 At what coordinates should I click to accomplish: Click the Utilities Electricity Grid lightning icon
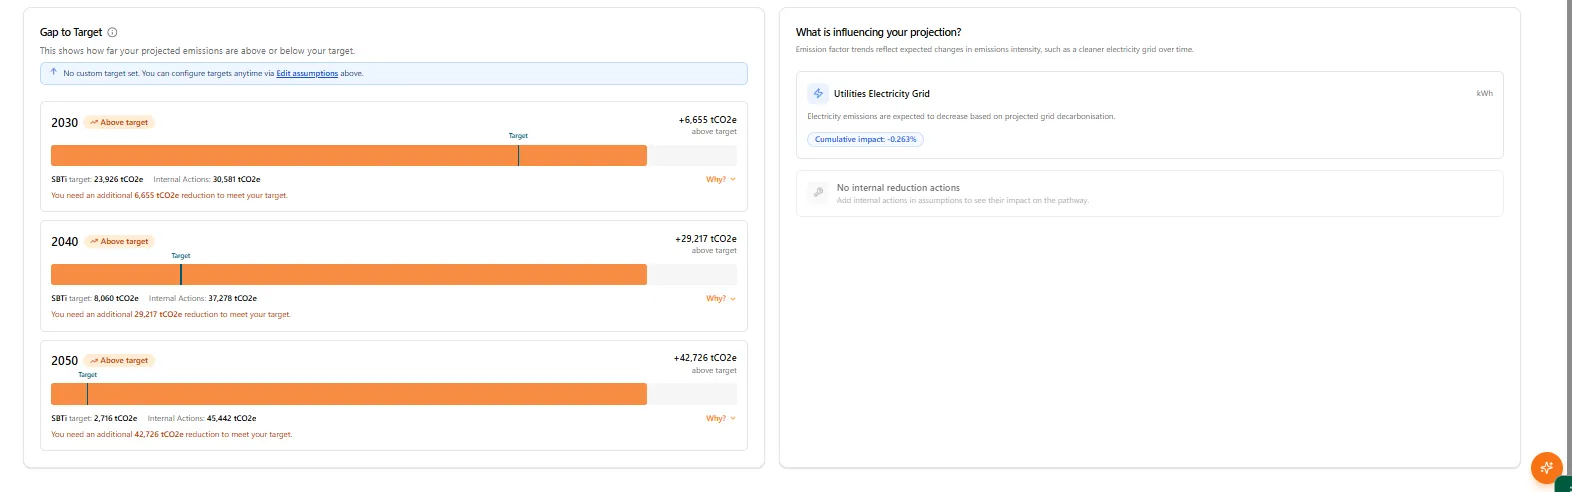[818, 93]
